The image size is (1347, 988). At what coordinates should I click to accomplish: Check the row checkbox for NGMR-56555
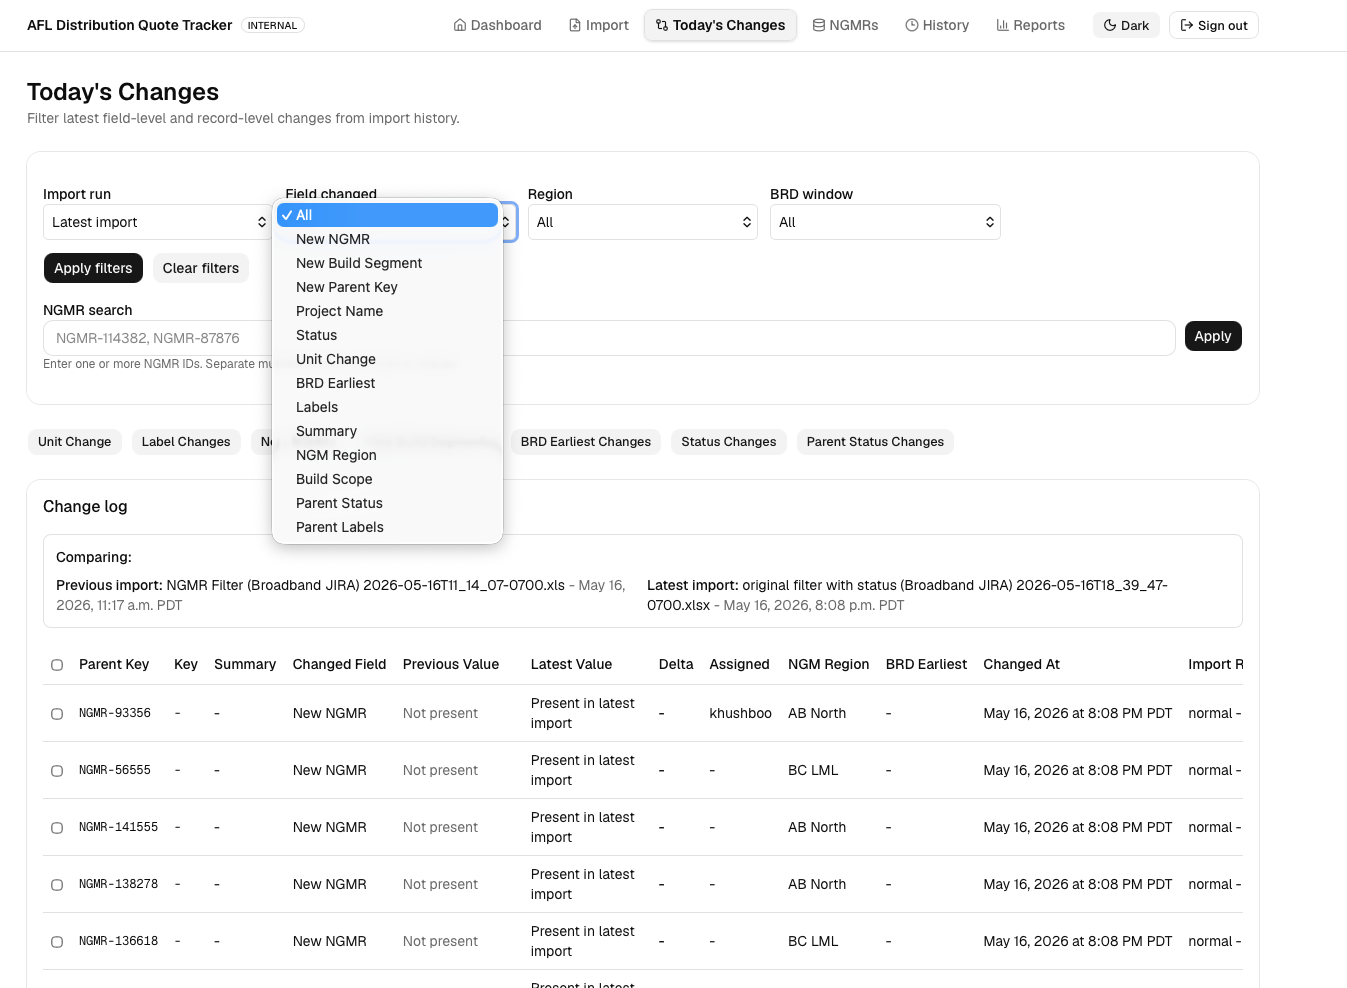coord(57,771)
